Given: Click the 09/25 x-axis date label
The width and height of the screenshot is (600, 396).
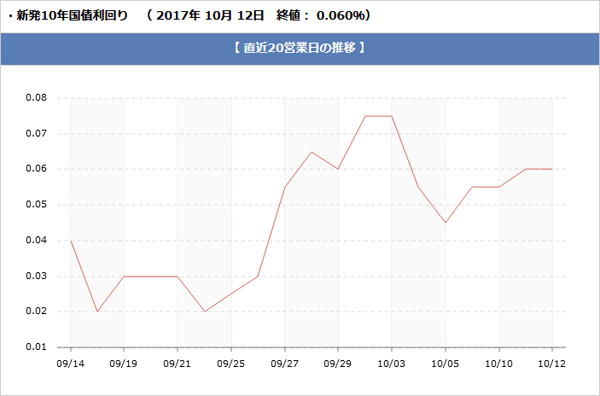Looking at the screenshot, I should 231,363.
